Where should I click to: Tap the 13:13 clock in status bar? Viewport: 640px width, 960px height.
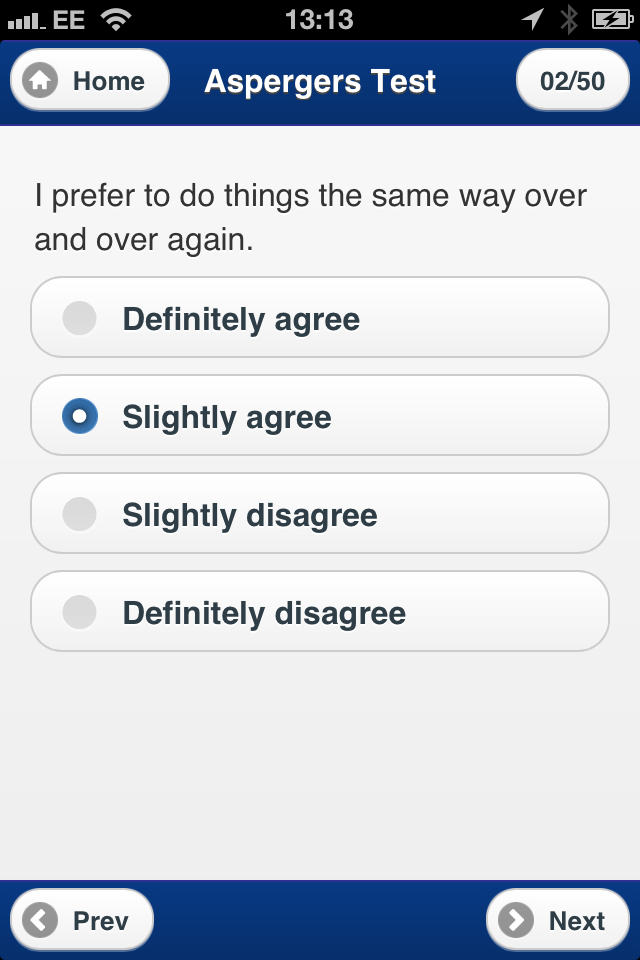coord(319,19)
